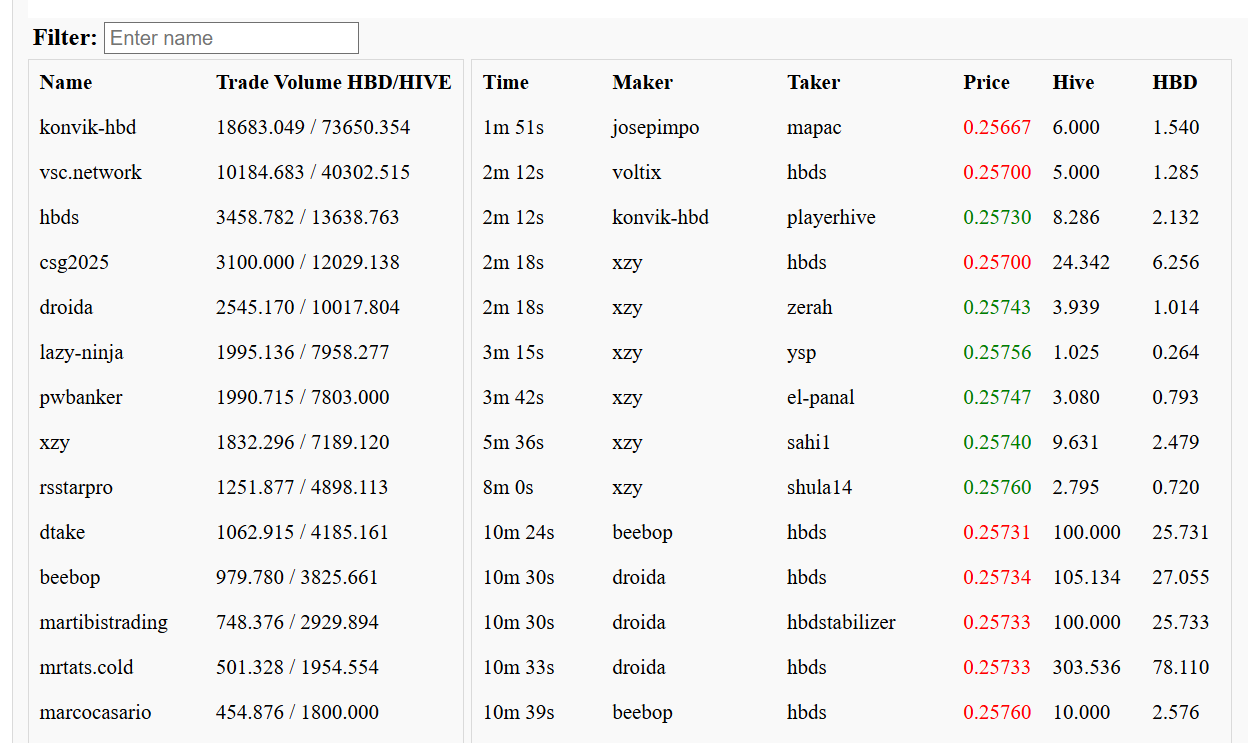Viewport: 1248px width, 743px height.
Task: Click the Trade Volume HBD/HIVE header
Action: 333,83
